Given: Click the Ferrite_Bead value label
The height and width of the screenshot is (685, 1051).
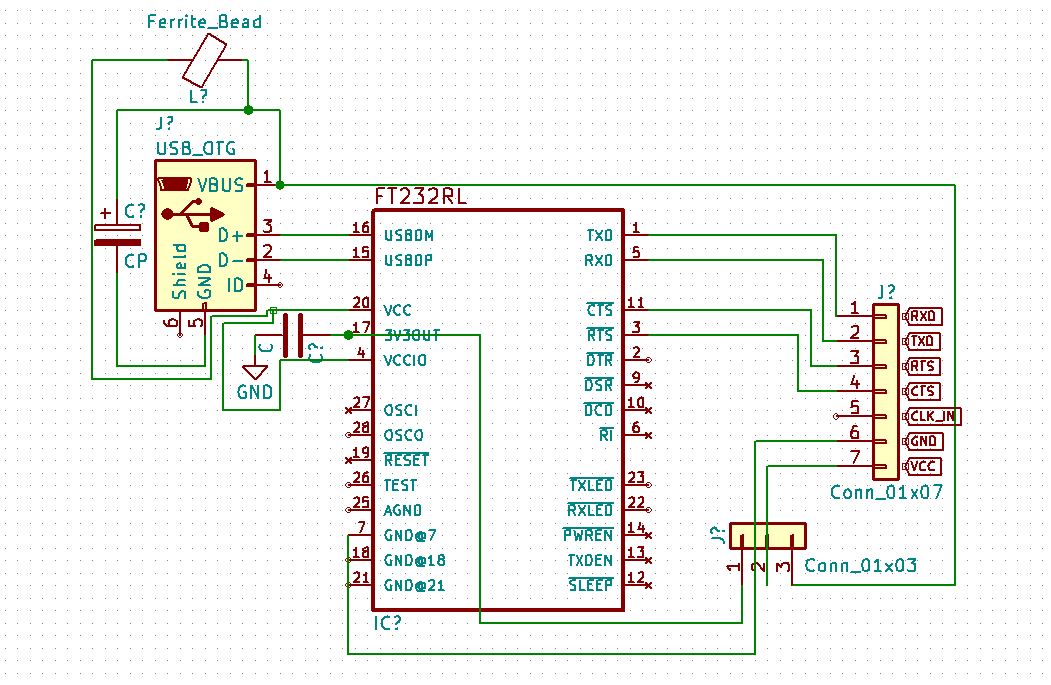Looking at the screenshot, I should click(x=204, y=21).
